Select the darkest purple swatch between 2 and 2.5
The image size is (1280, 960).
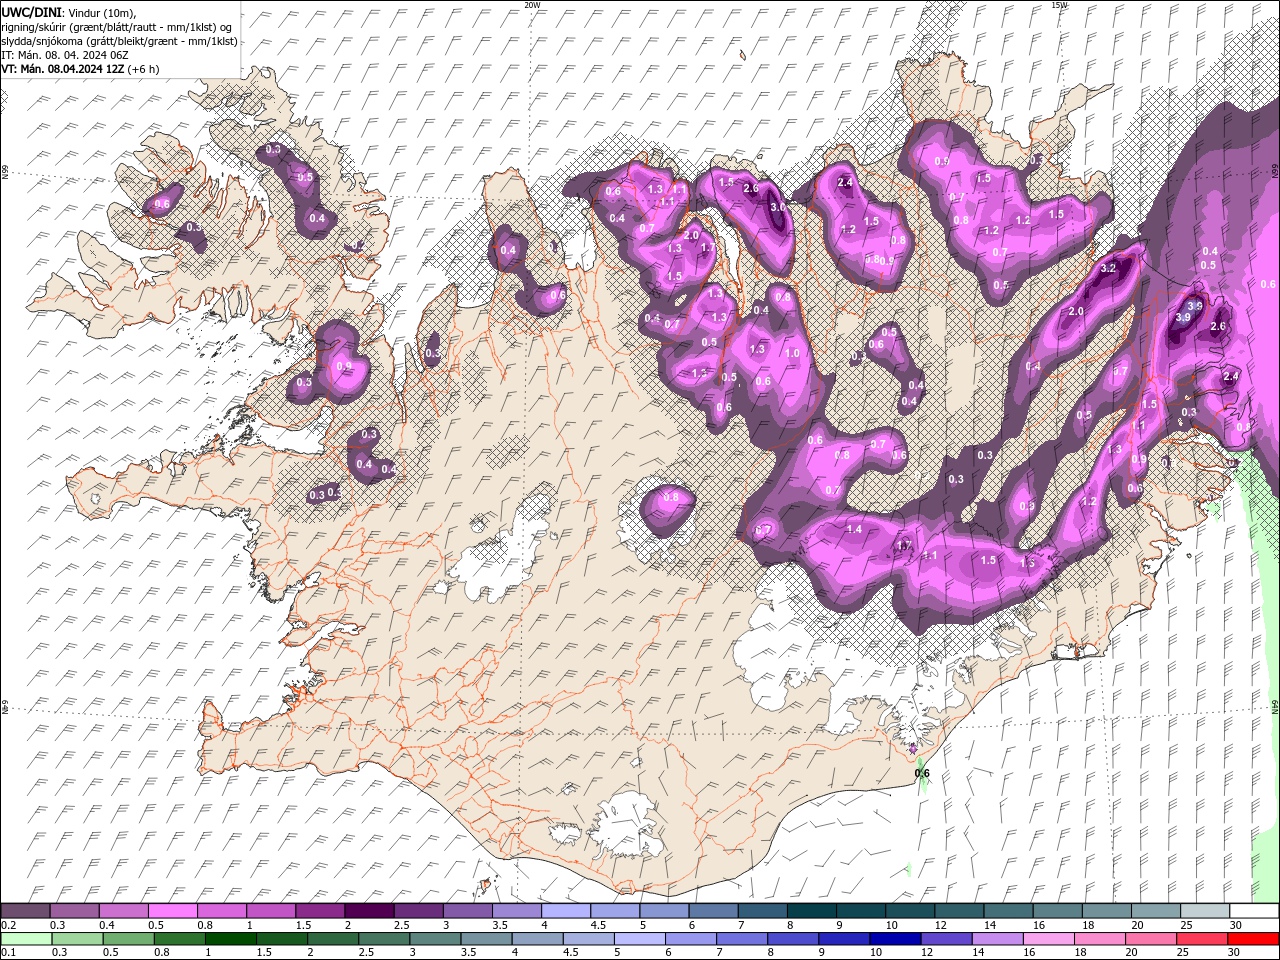point(368,911)
